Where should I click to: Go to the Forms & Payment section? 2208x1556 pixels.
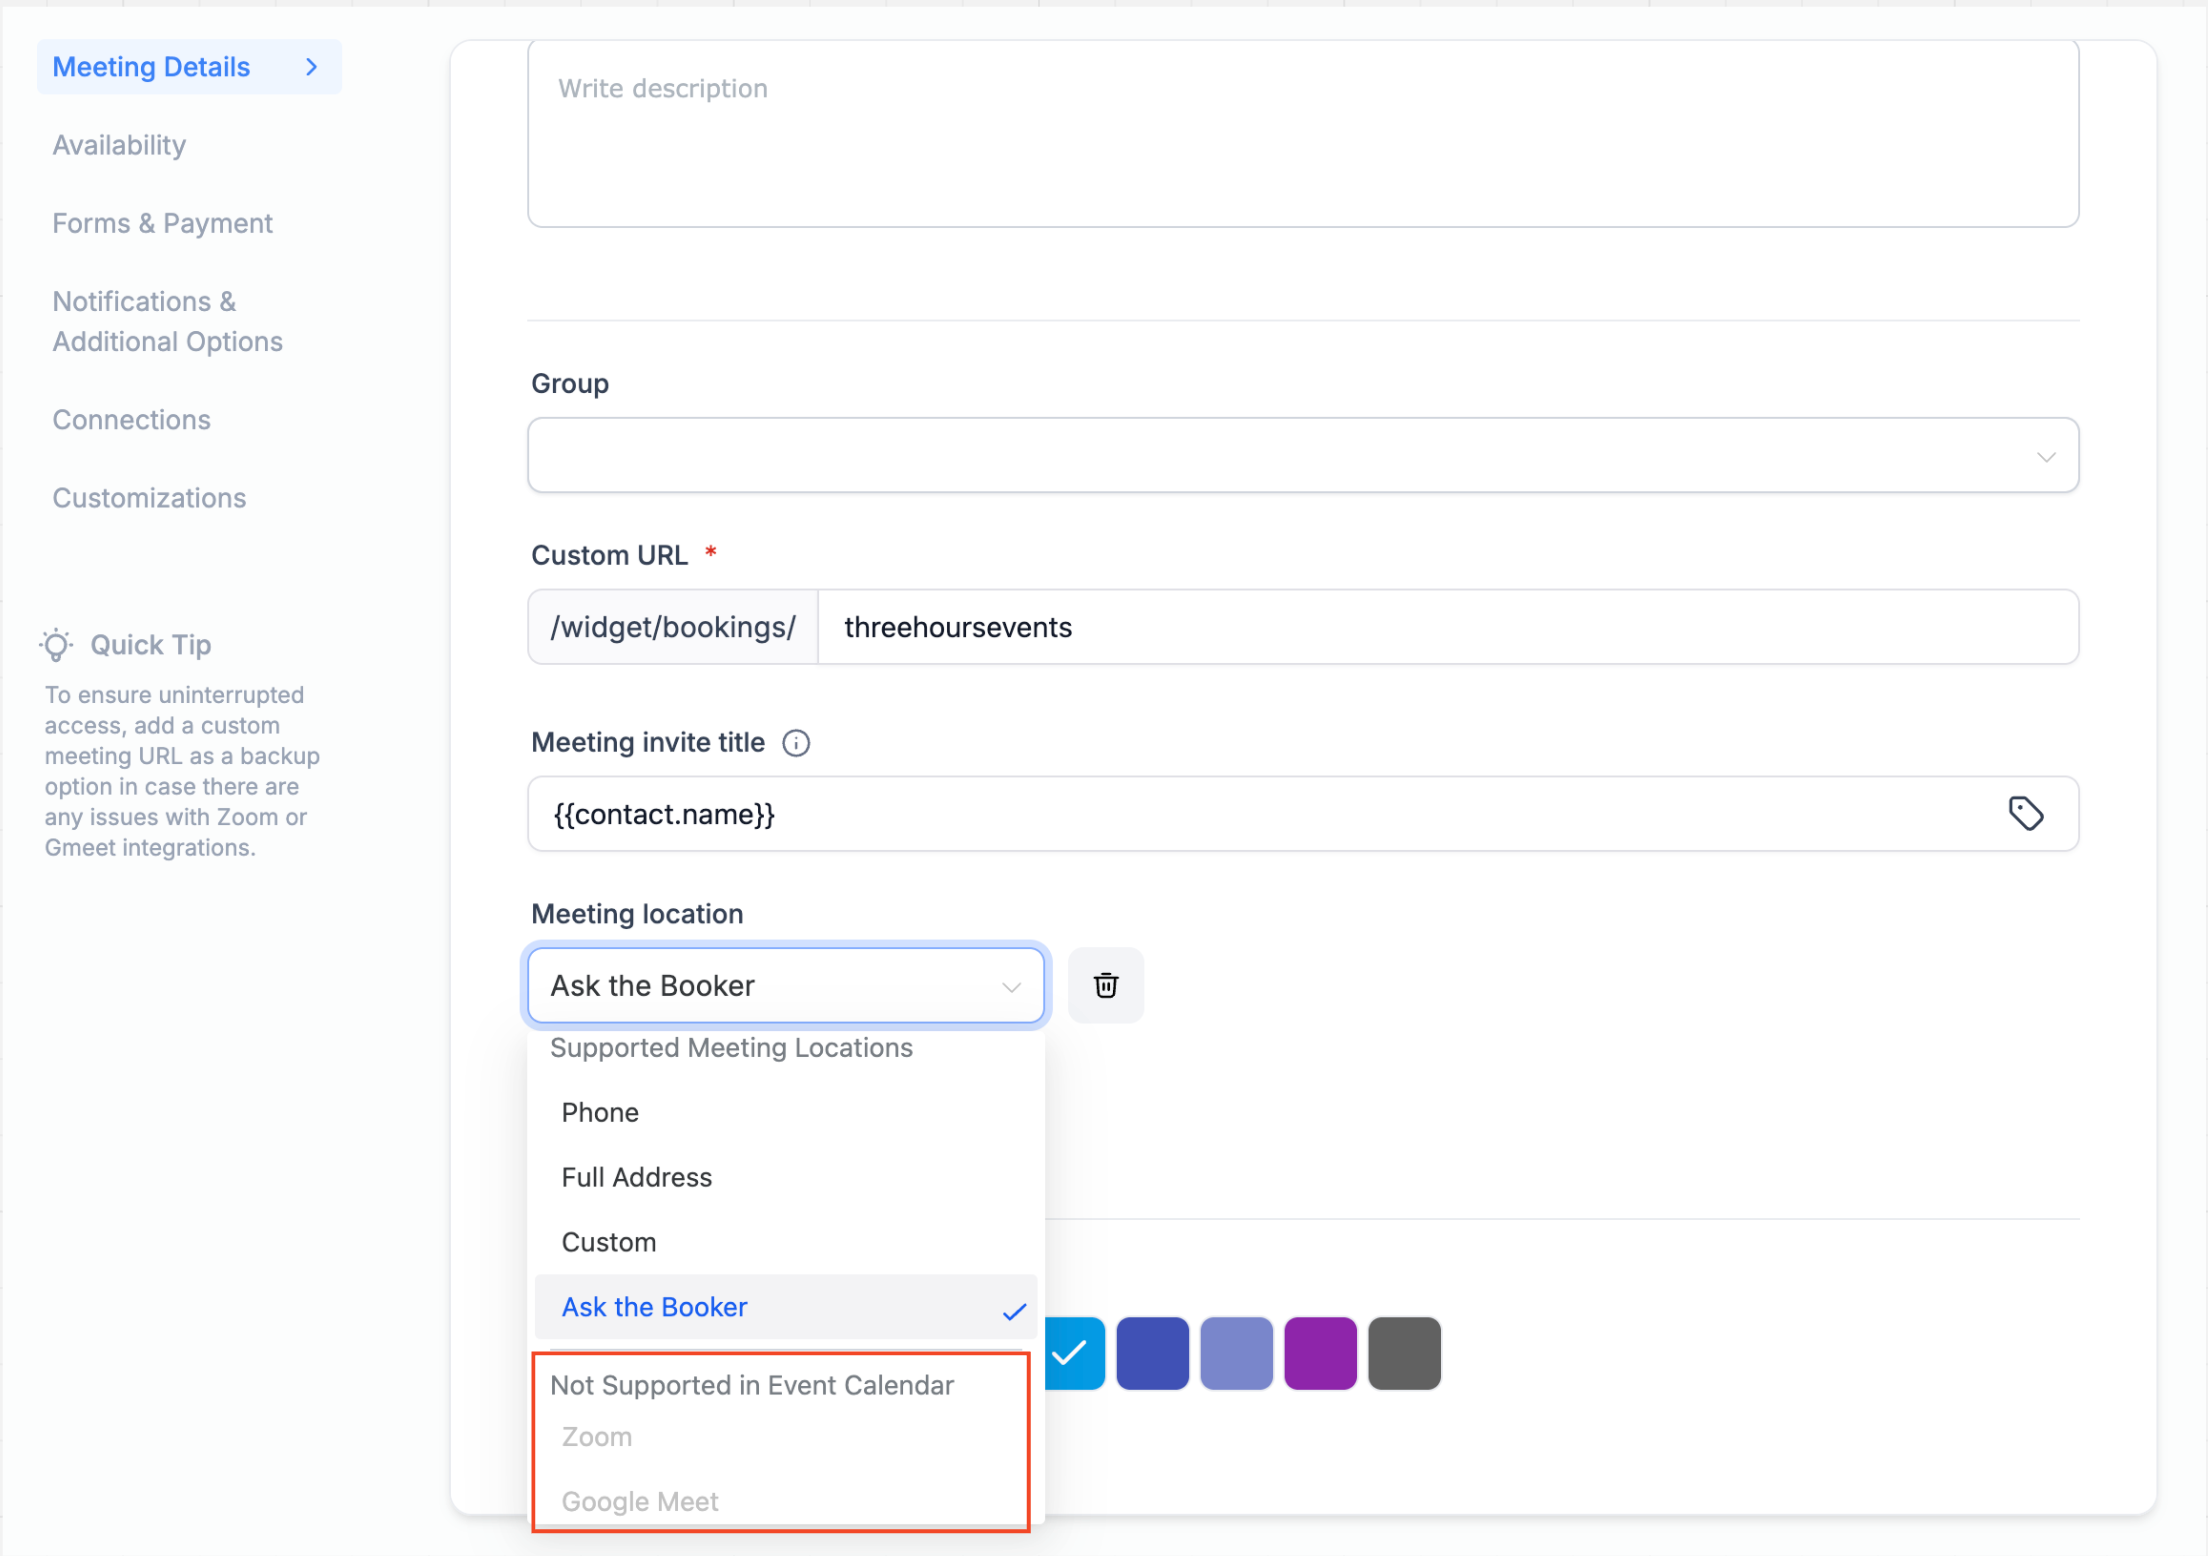click(x=162, y=223)
